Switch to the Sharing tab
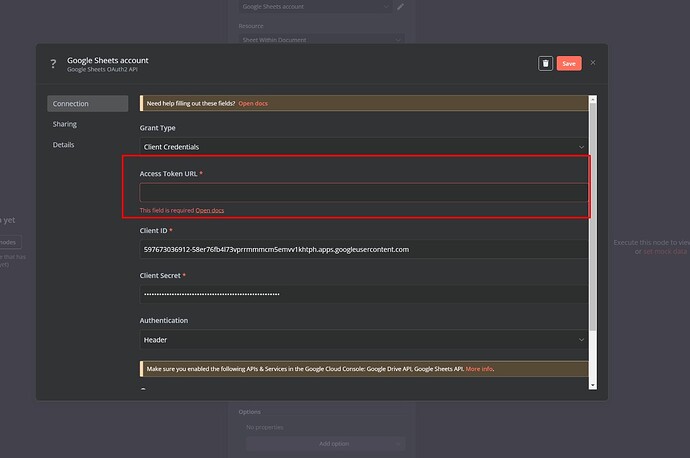This screenshot has height=458, width=690. click(x=65, y=124)
